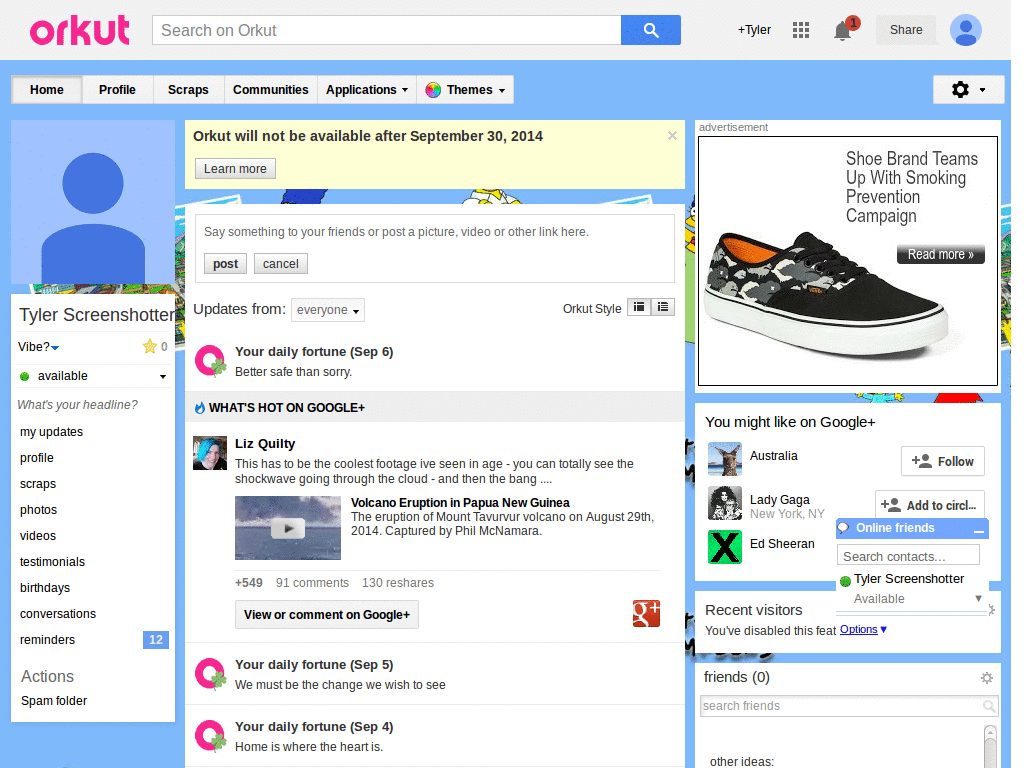Open testimonials in sidebar
Screen dimensions: 1024x768
tap(52, 562)
